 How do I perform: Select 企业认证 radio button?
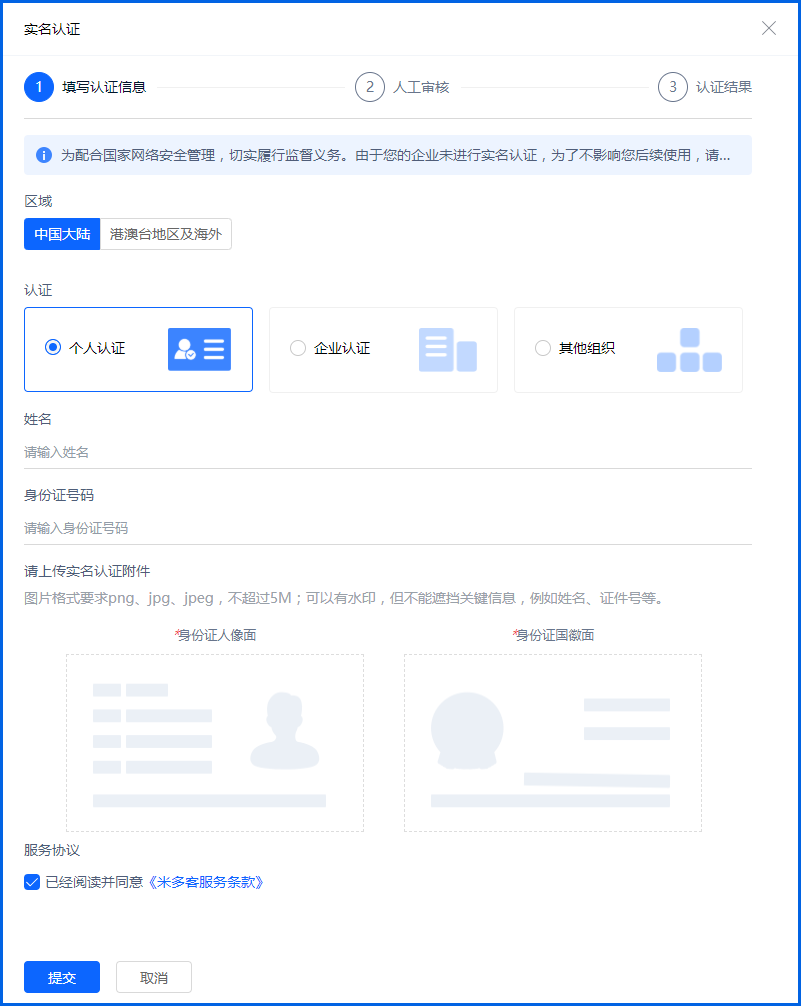298,348
